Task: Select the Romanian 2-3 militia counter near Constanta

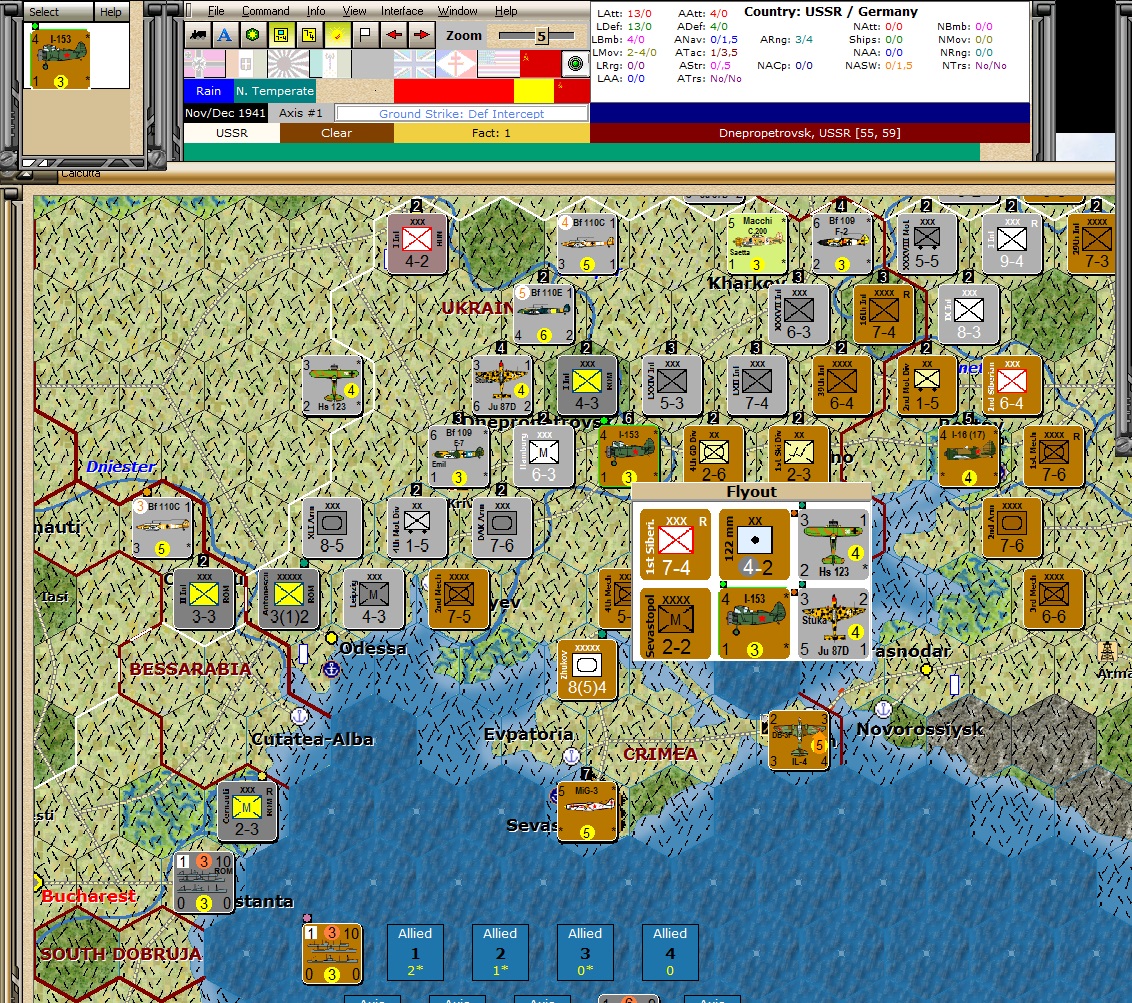Action: point(247,811)
